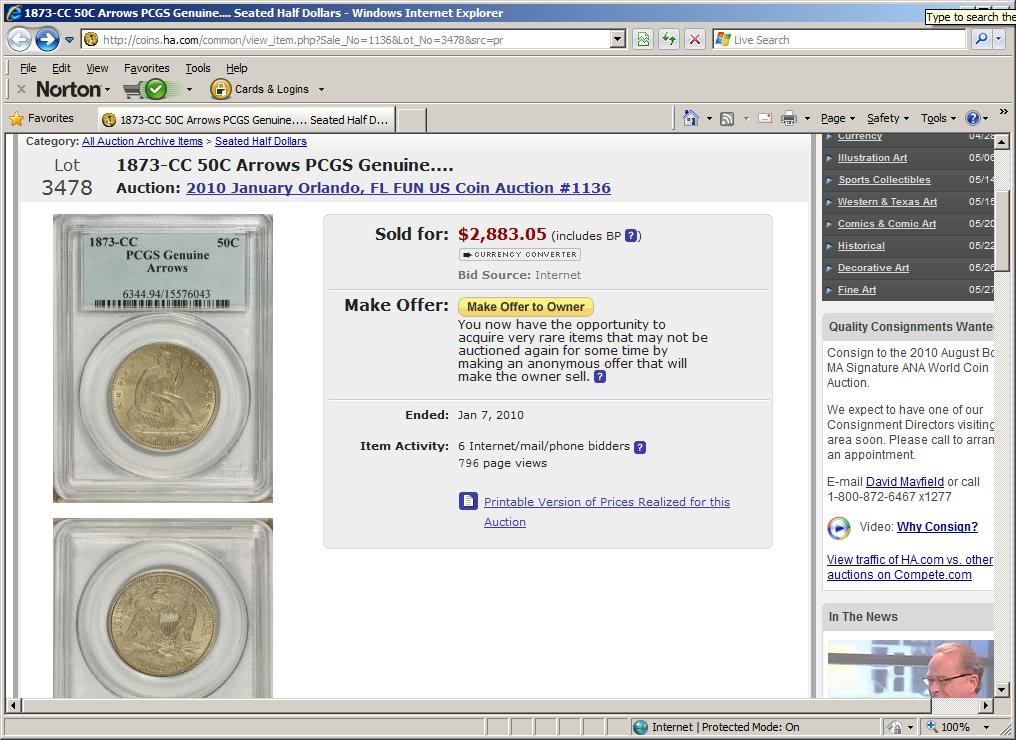Expand the Print options dropdown arrow
The image size is (1016, 740).
(807, 119)
